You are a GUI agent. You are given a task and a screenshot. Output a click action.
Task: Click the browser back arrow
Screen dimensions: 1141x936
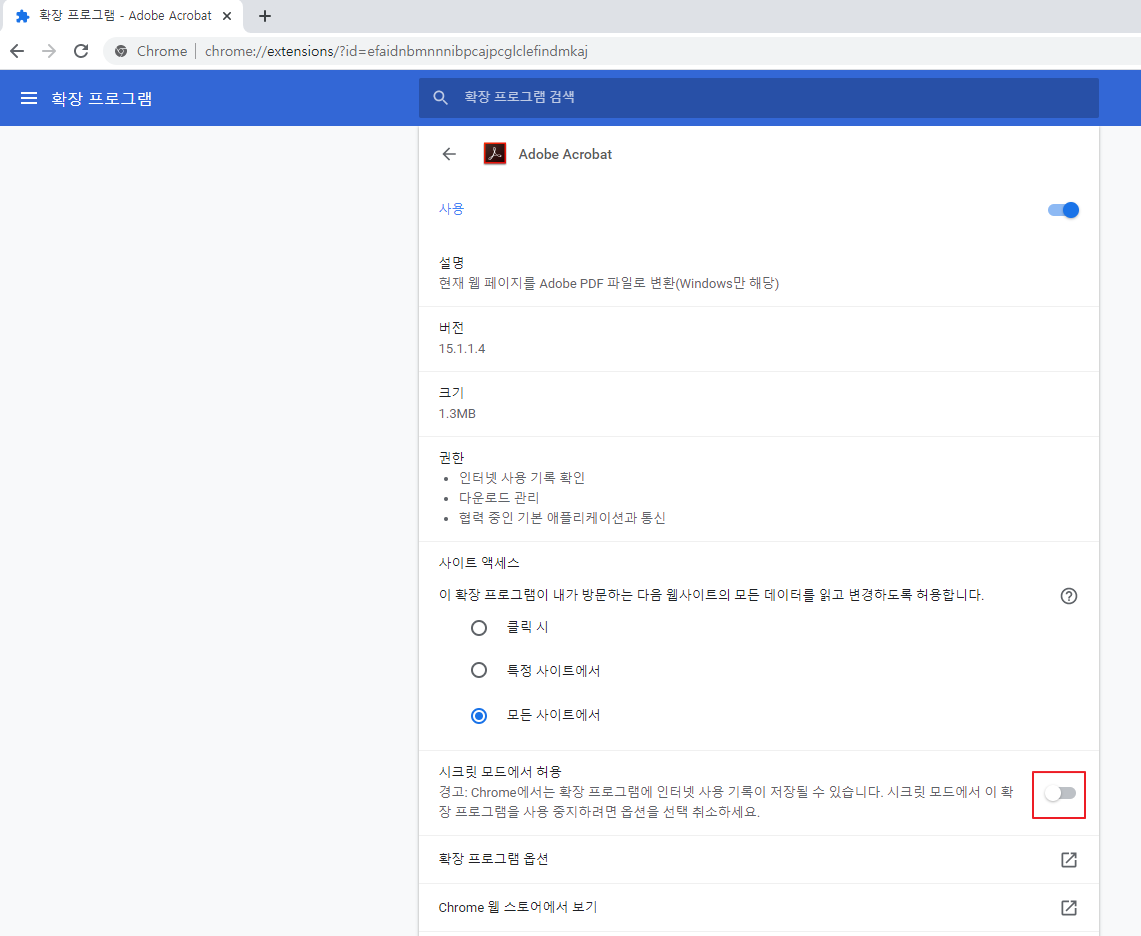point(17,51)
